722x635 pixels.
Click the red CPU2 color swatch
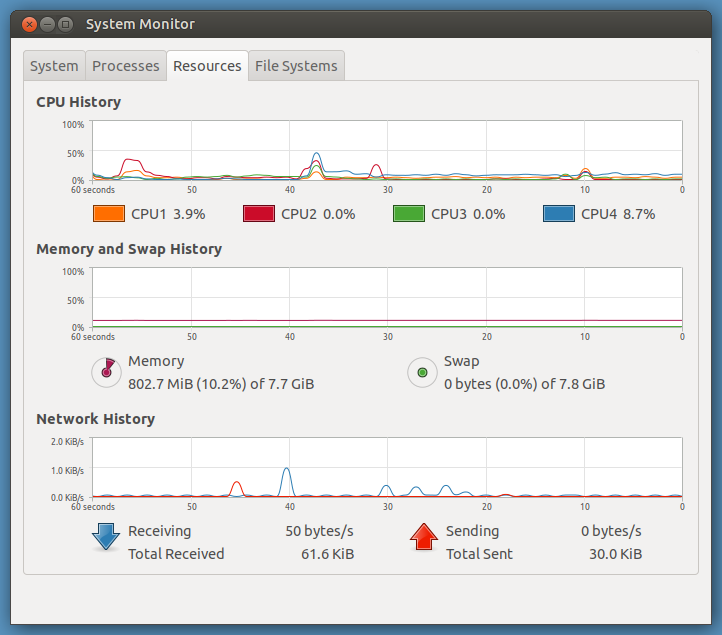pos(258,213)
